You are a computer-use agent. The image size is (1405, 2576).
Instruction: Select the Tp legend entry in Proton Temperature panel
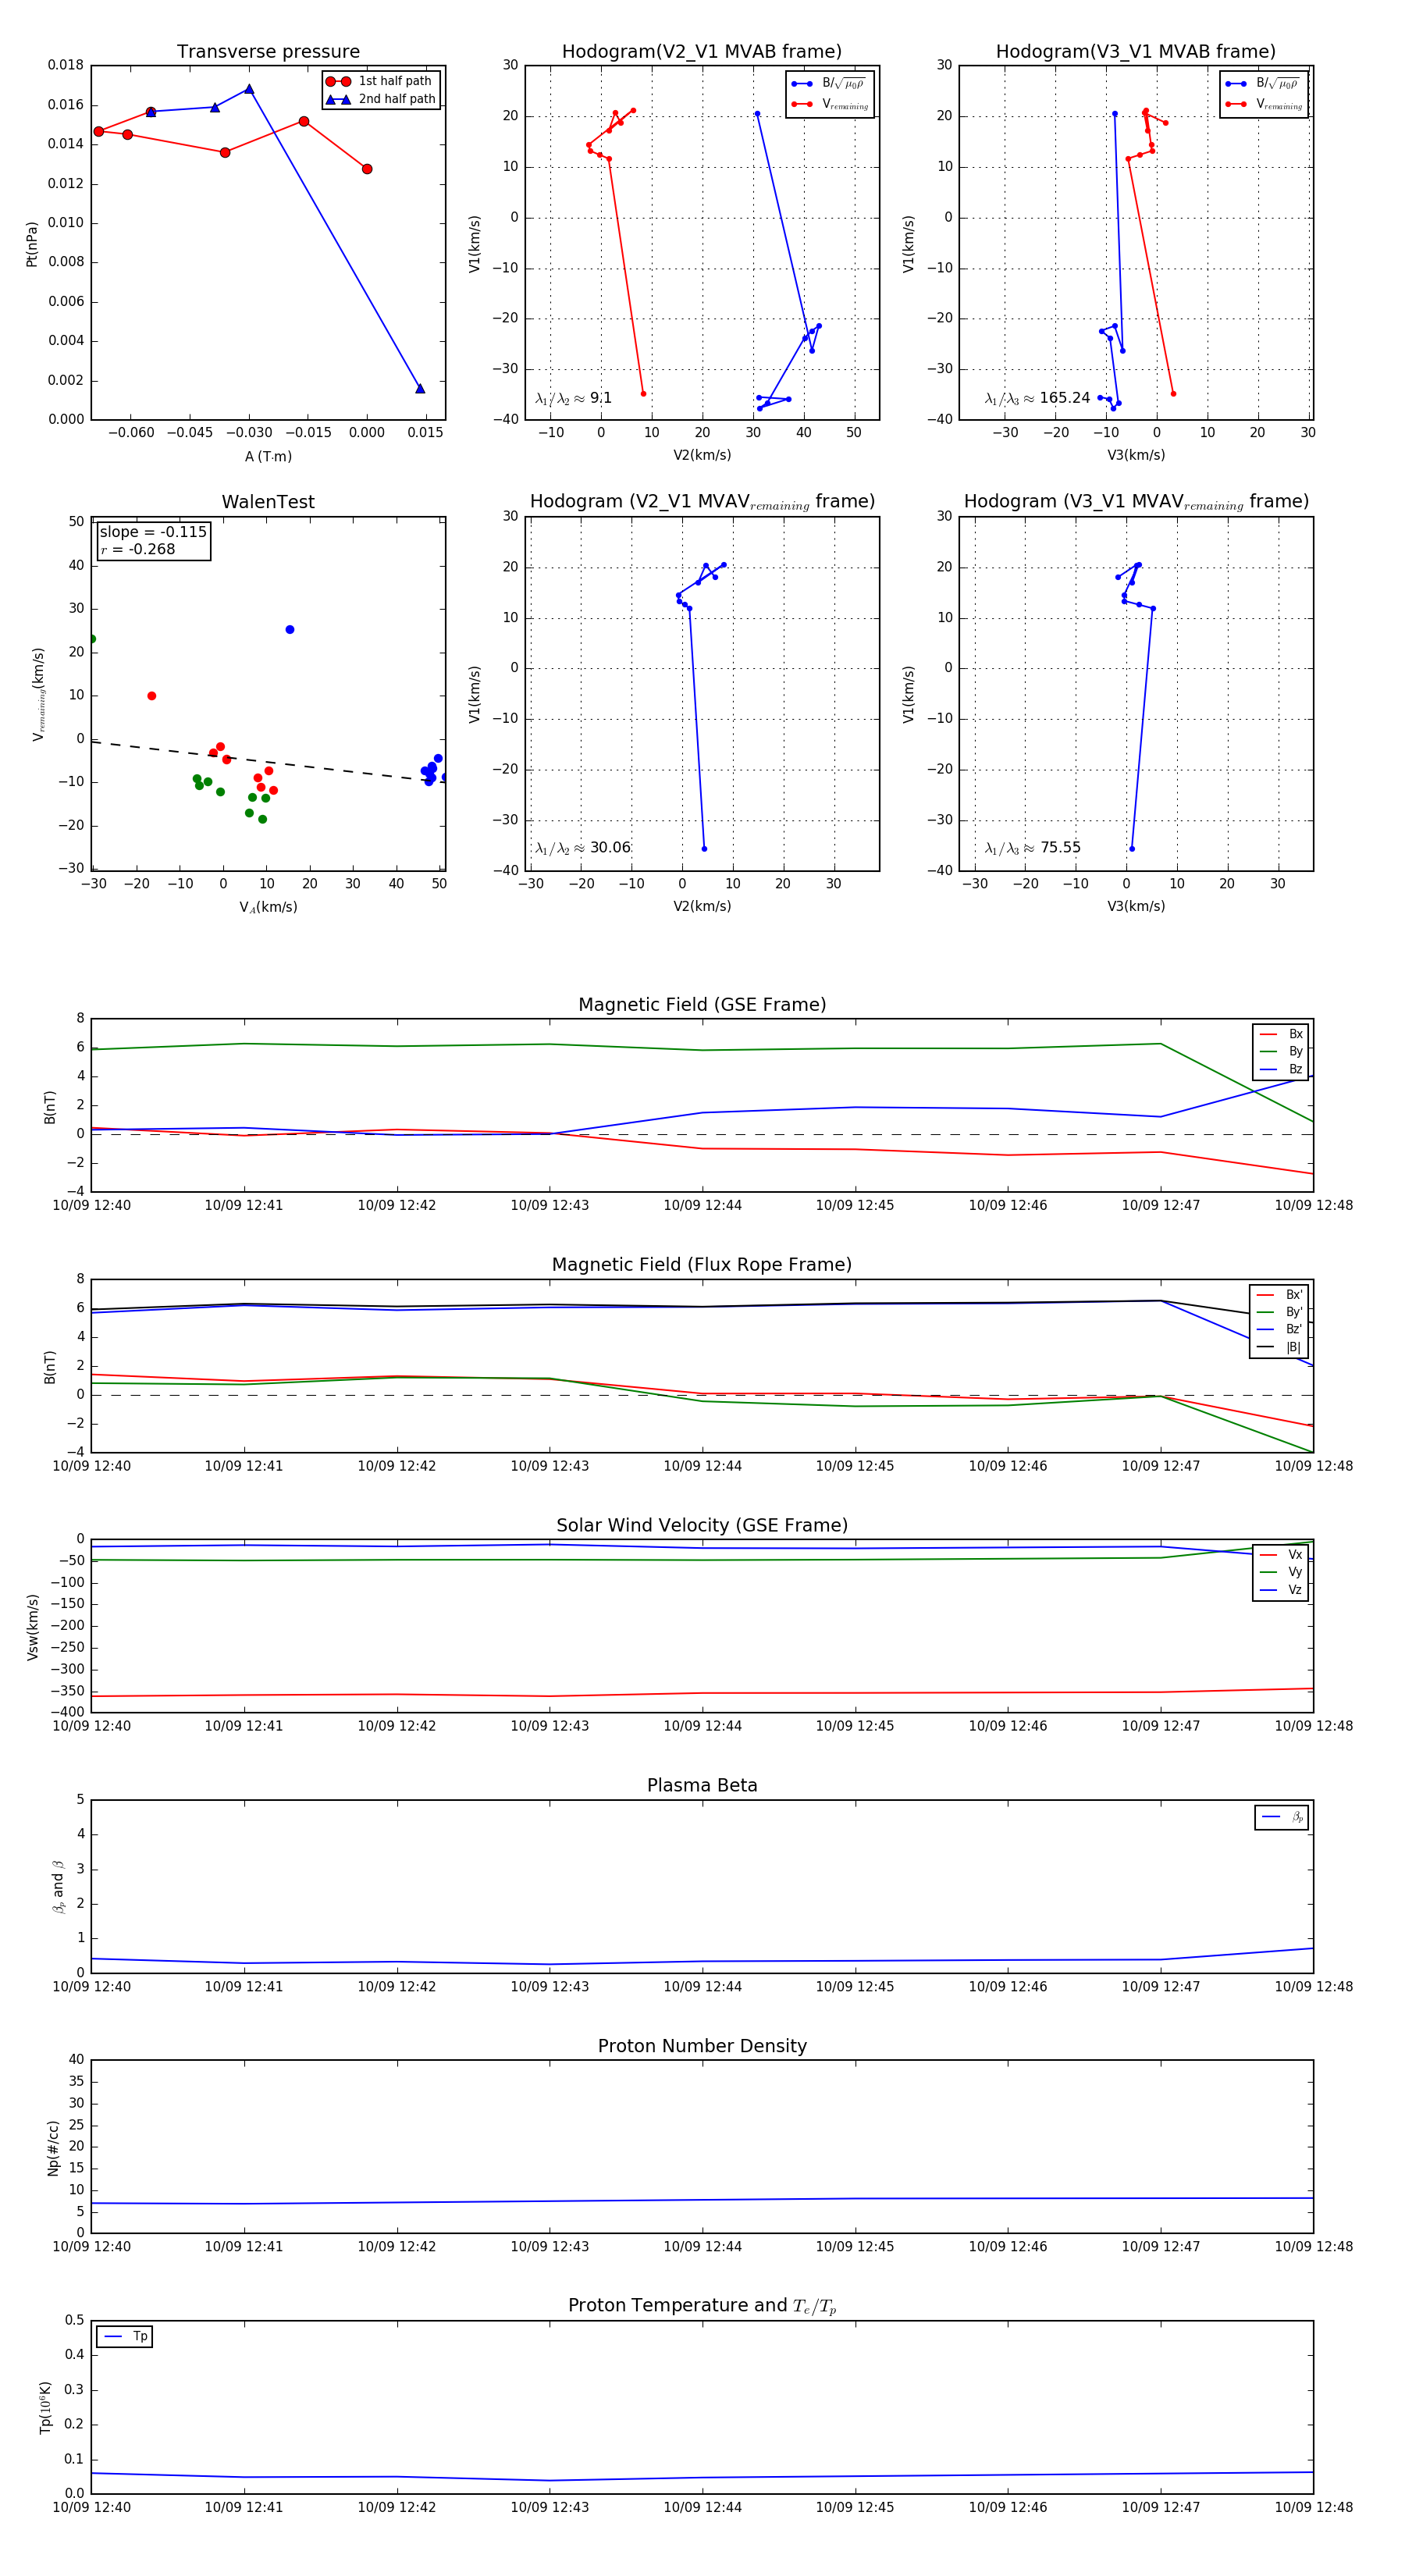pos(125,2337)
